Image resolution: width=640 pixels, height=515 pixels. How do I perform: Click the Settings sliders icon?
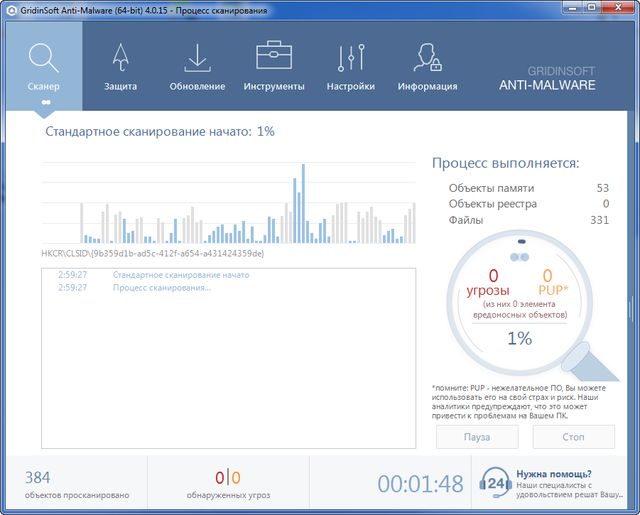click(x=350, y=57)
